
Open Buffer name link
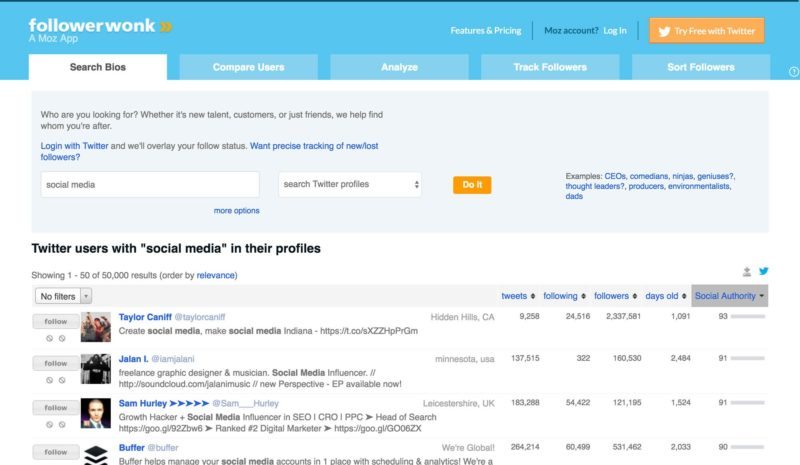click(x=132, y=448)
